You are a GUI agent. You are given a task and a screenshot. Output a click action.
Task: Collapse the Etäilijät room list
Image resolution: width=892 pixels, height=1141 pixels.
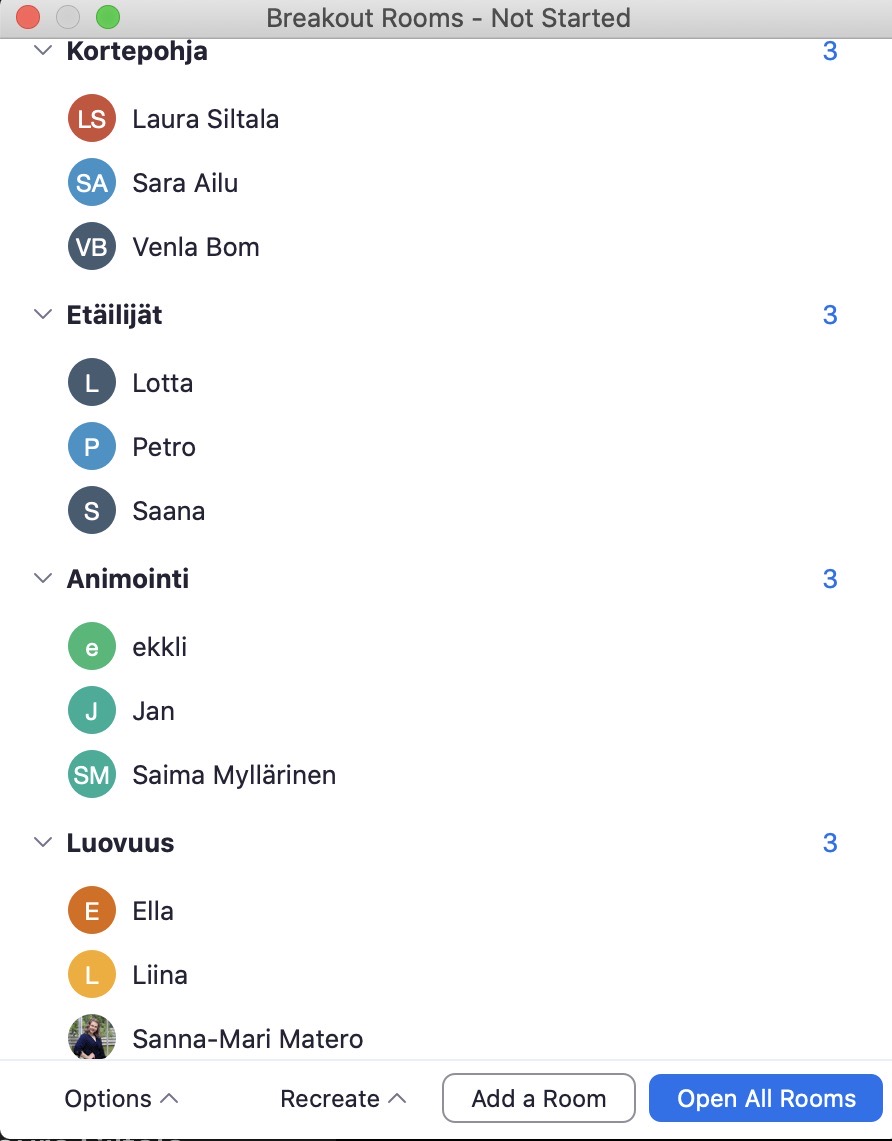tap(43, 315)
